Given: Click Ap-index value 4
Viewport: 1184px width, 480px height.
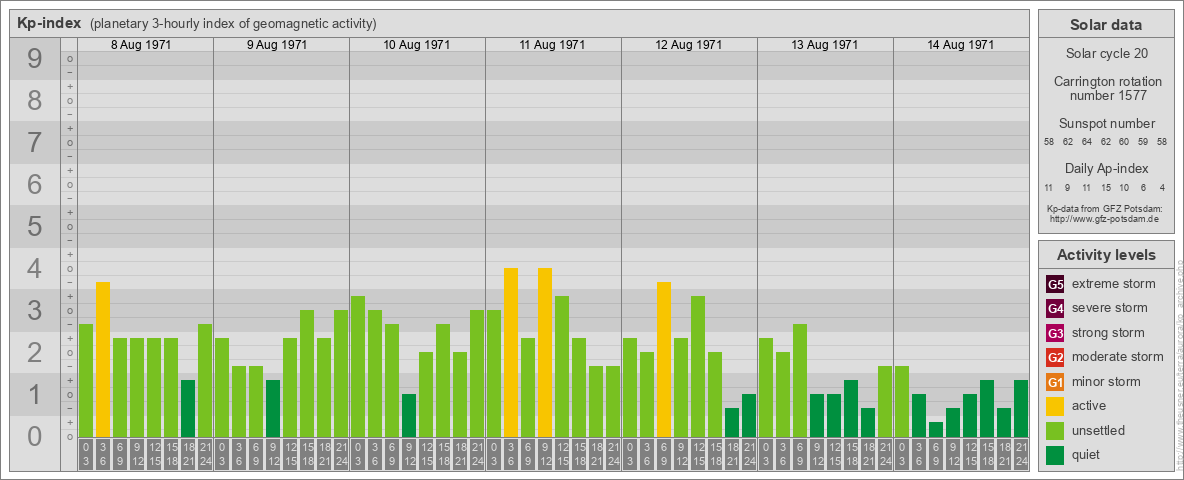Looking at the screenshot, I should 1161,187.
